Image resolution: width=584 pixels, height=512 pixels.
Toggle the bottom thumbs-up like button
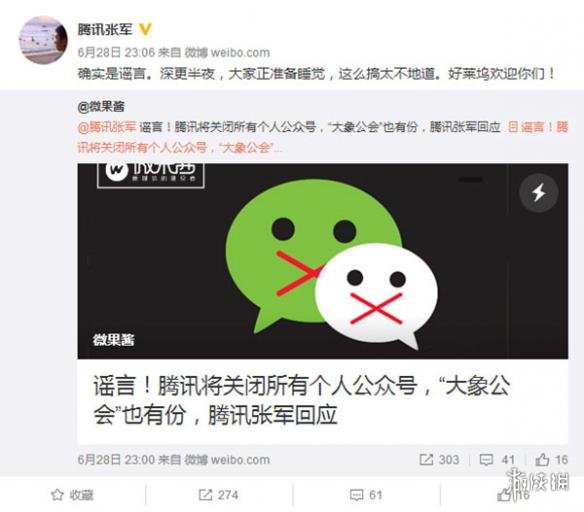pos(513,495)
